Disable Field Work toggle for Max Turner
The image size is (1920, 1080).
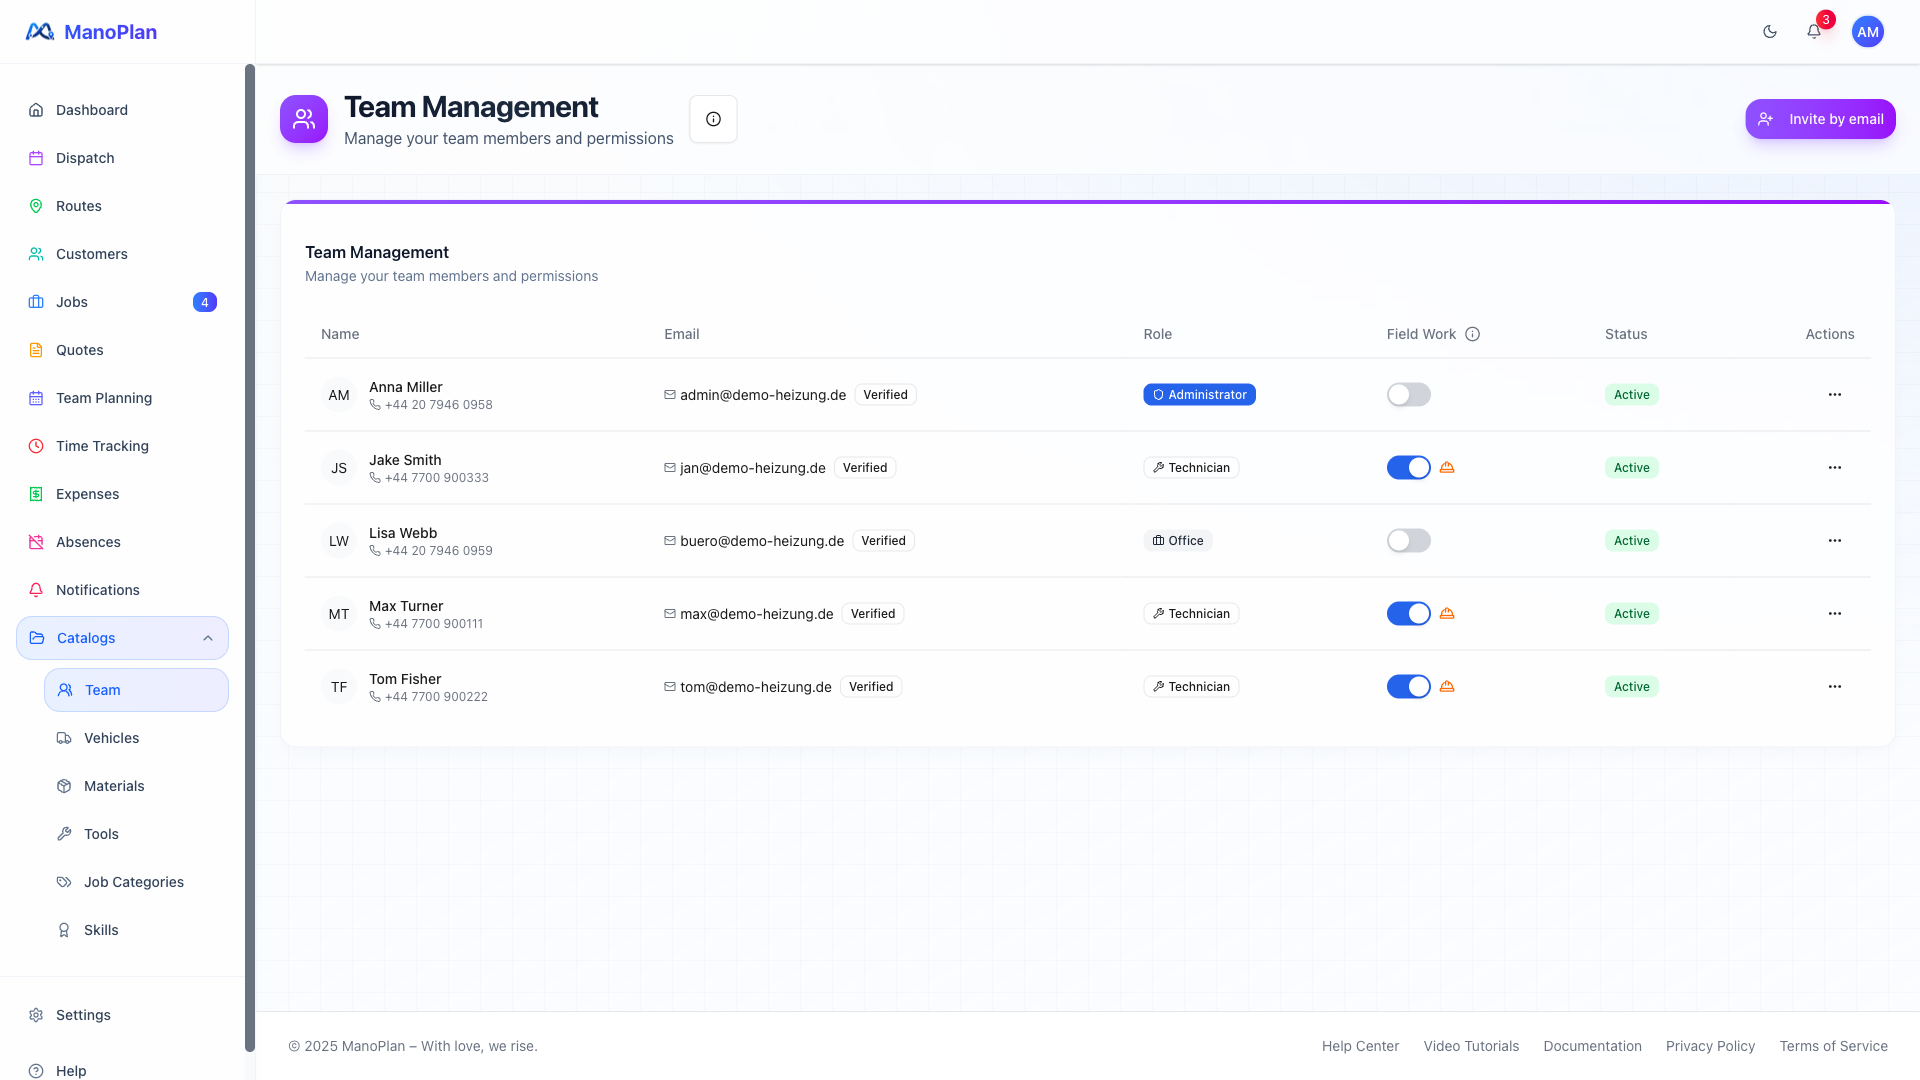pyautogui.click(x=1408, y=614)
